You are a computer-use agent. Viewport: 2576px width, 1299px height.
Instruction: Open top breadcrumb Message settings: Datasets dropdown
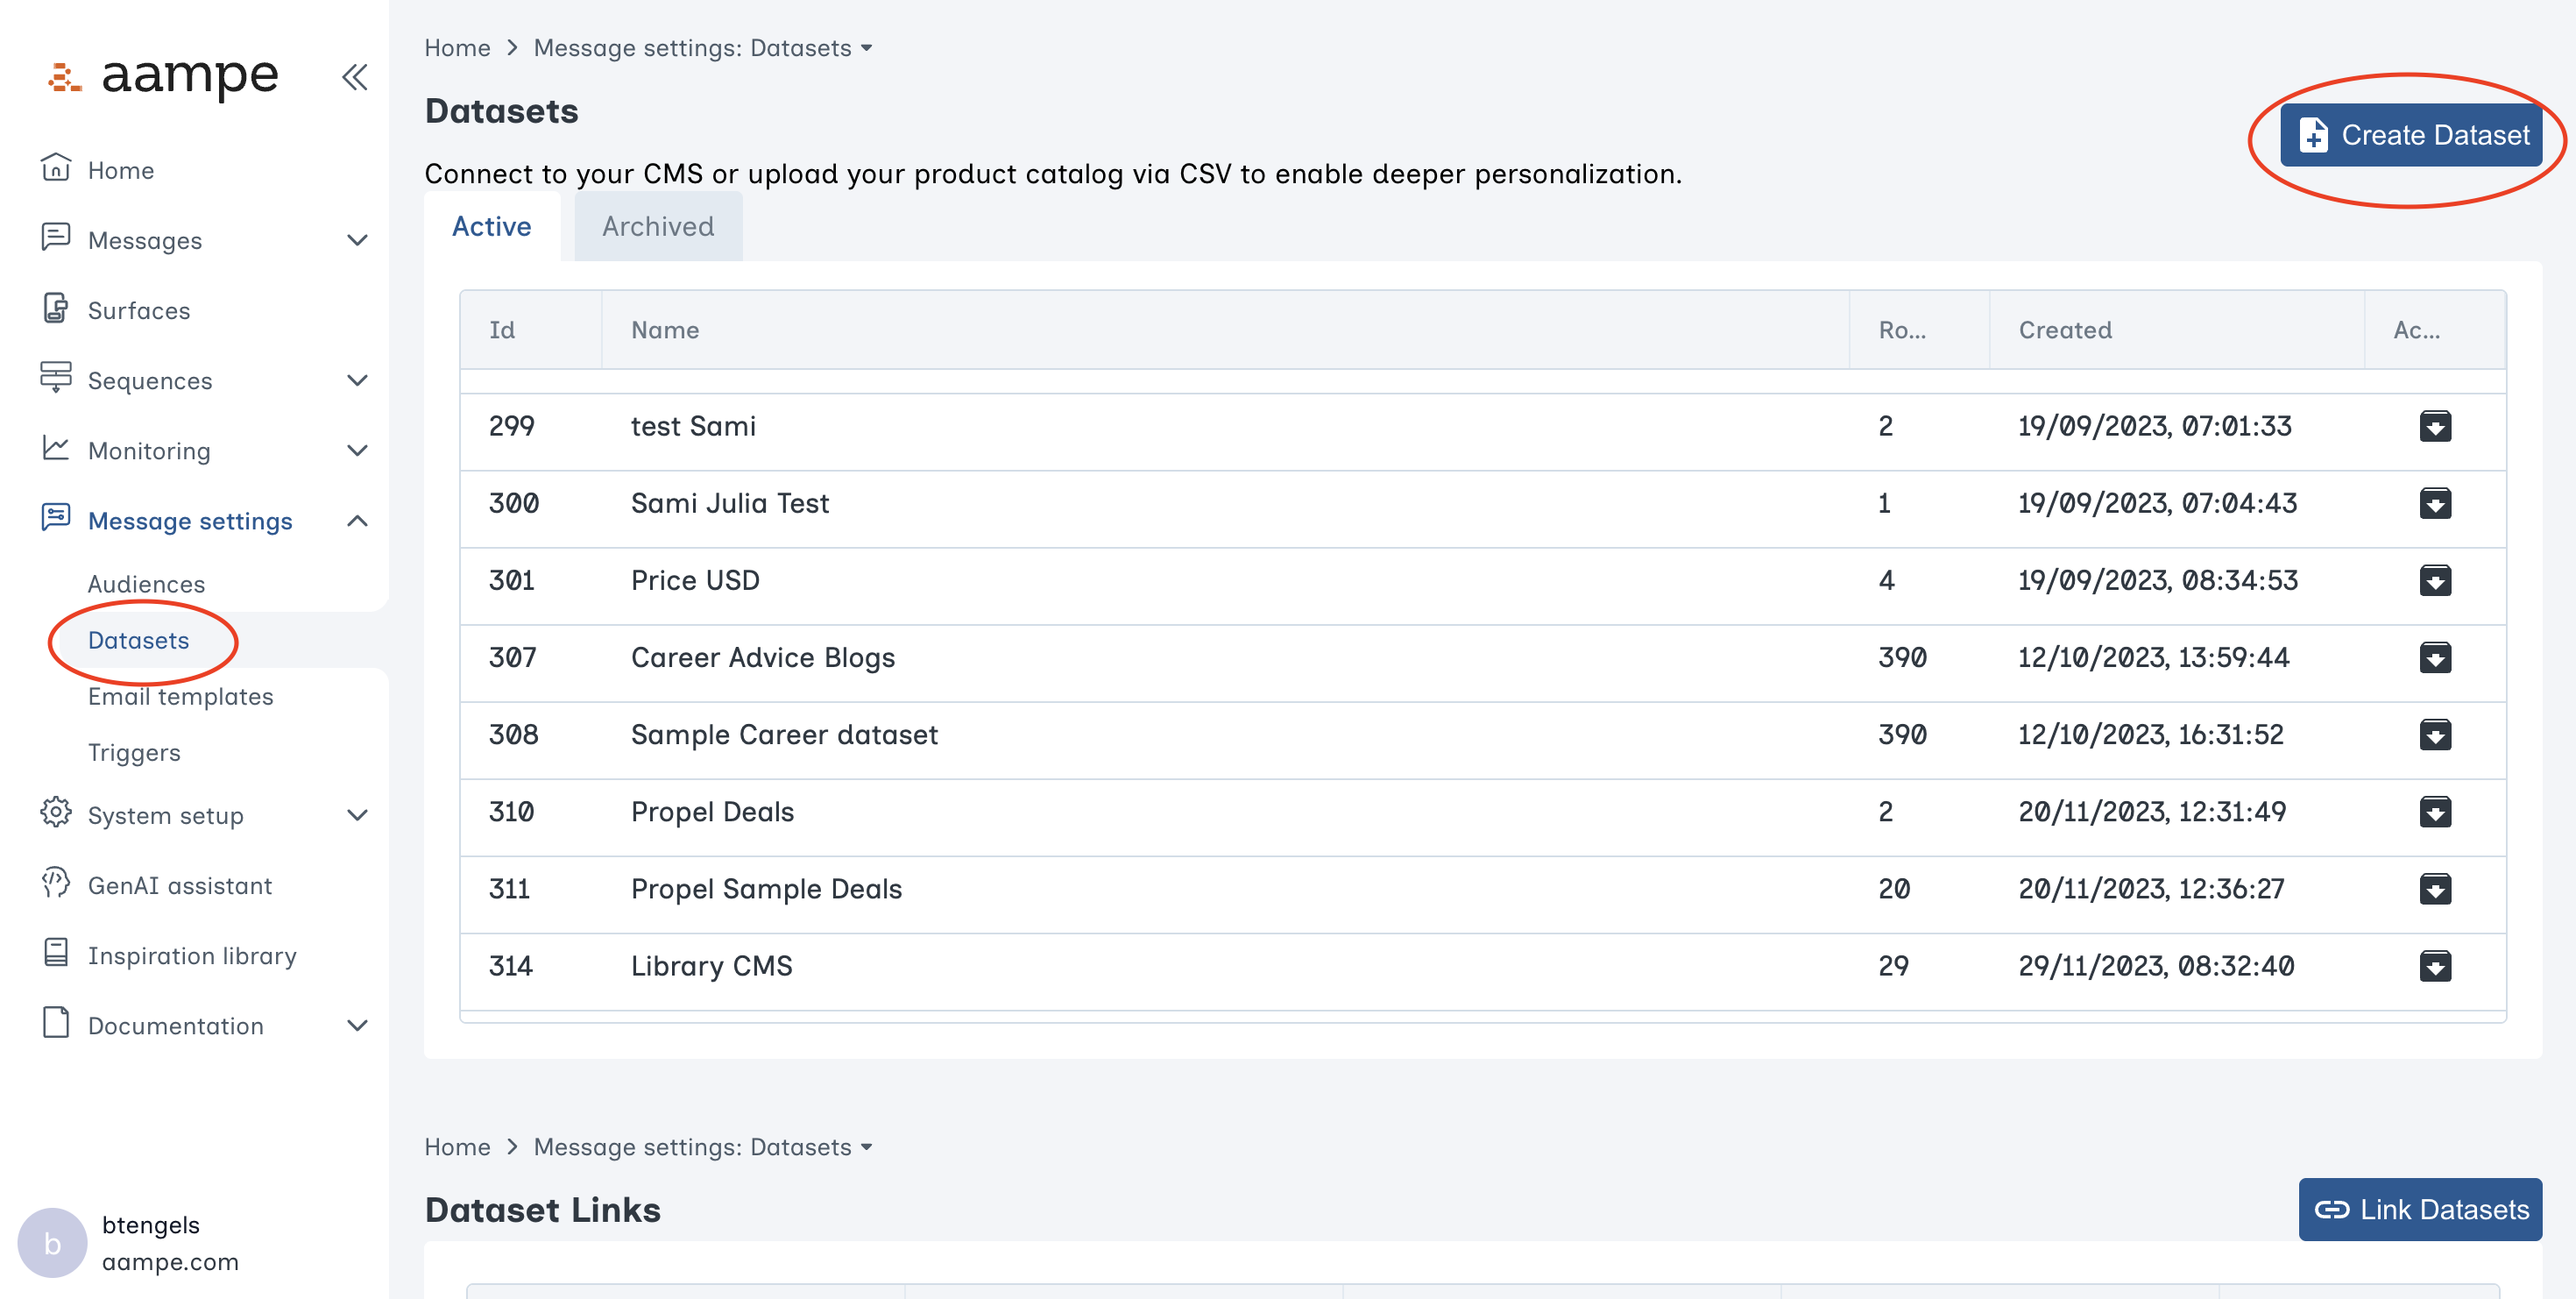(x=703, y=48)
